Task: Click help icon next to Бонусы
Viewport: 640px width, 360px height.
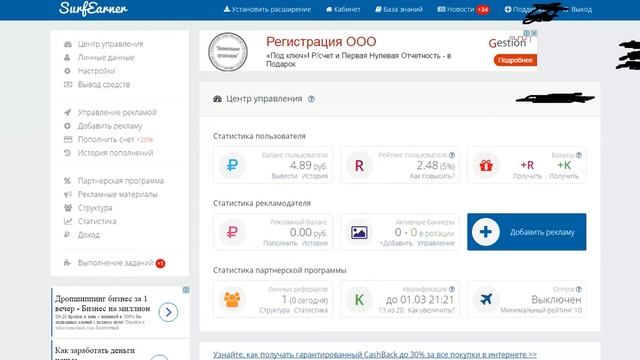Action: click(579, 155)
